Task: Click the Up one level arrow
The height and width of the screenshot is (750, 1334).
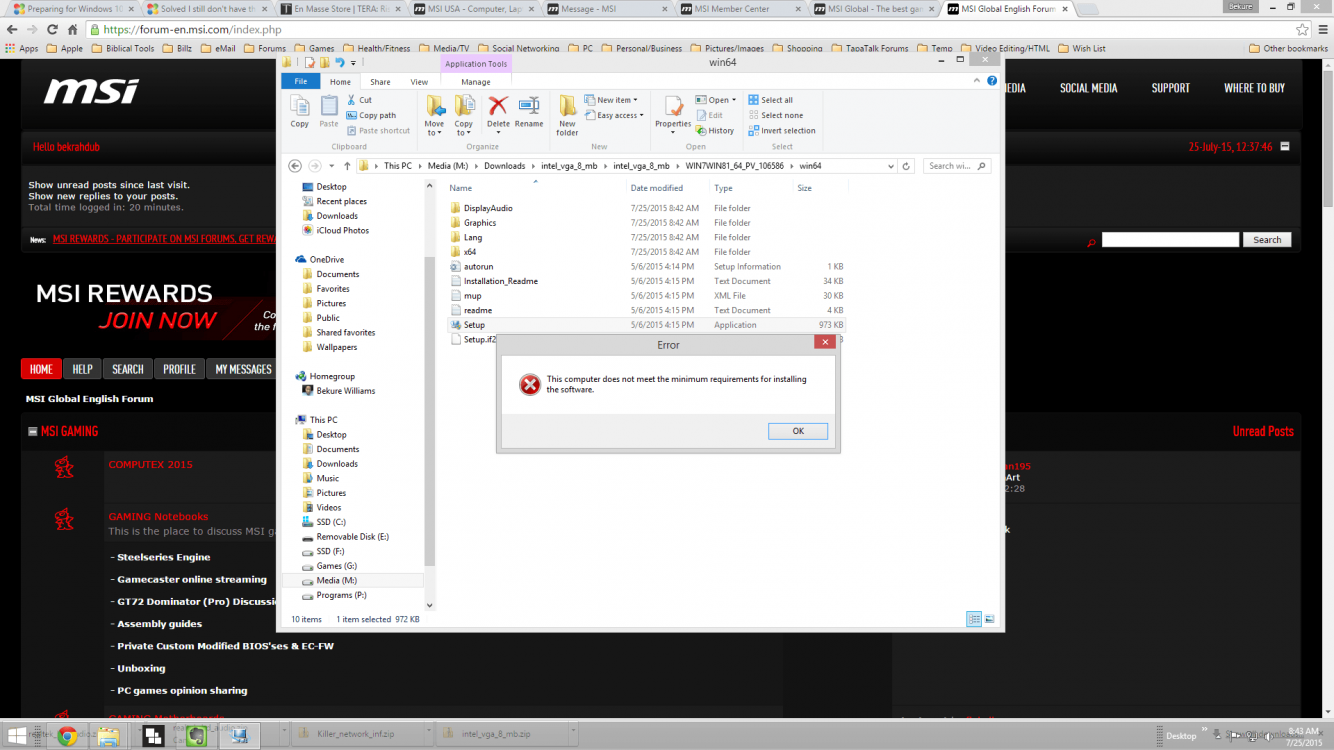Action: click(347, 166)
